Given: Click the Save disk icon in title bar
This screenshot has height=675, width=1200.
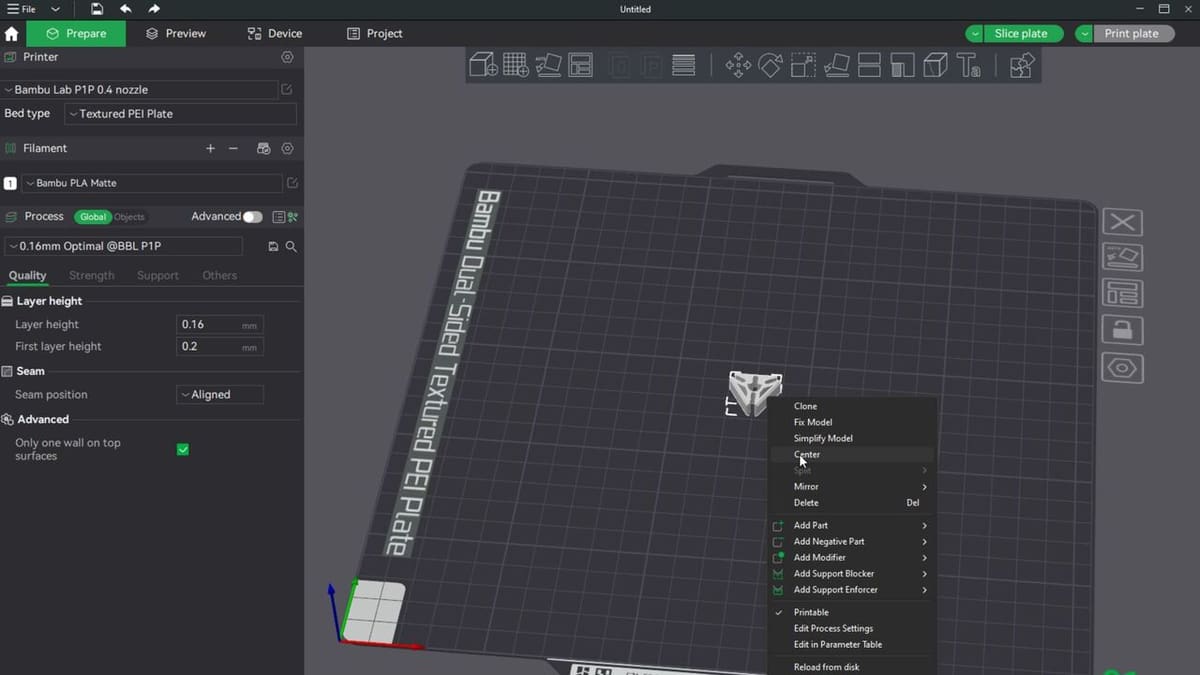Looking at the screenshot, I should point(97,9).
